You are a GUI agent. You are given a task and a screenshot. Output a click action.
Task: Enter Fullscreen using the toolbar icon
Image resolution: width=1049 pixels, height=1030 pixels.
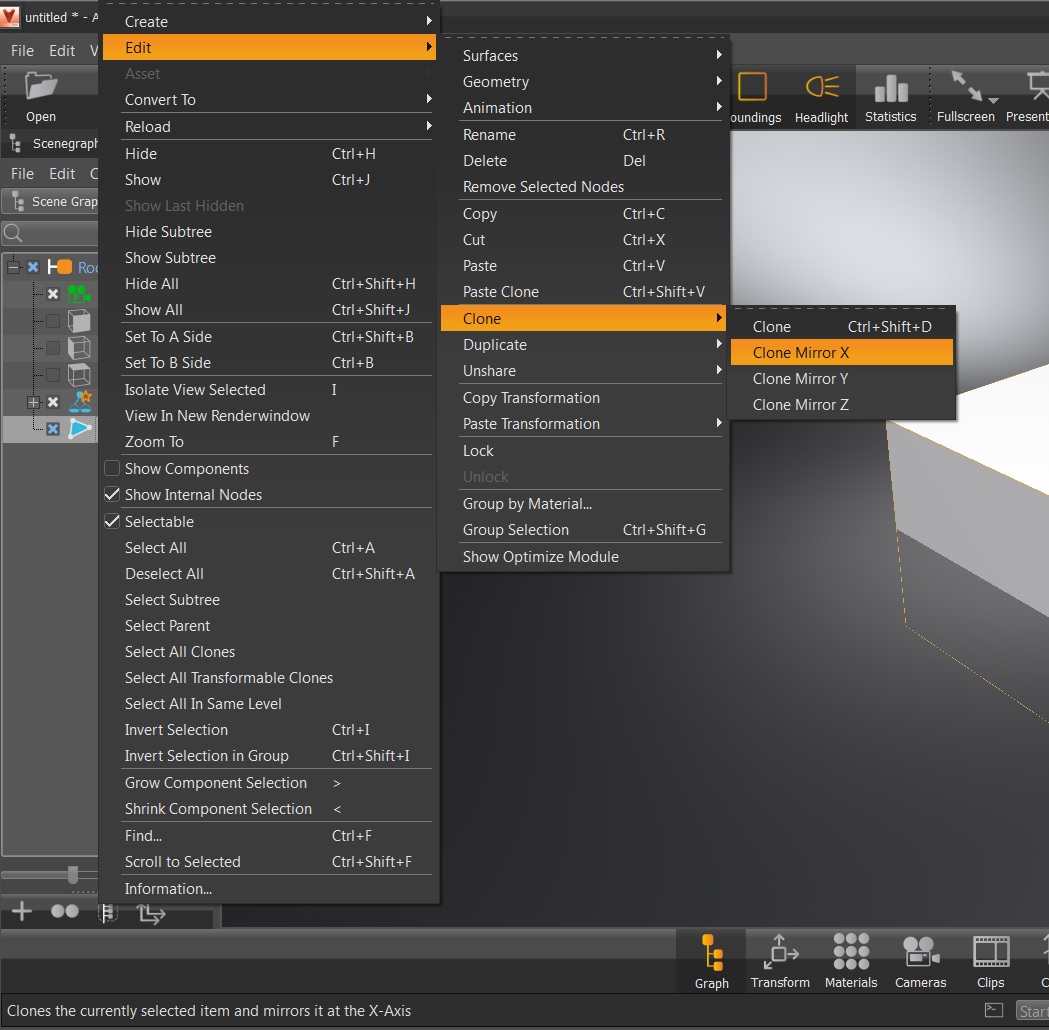tap(963, 95)
